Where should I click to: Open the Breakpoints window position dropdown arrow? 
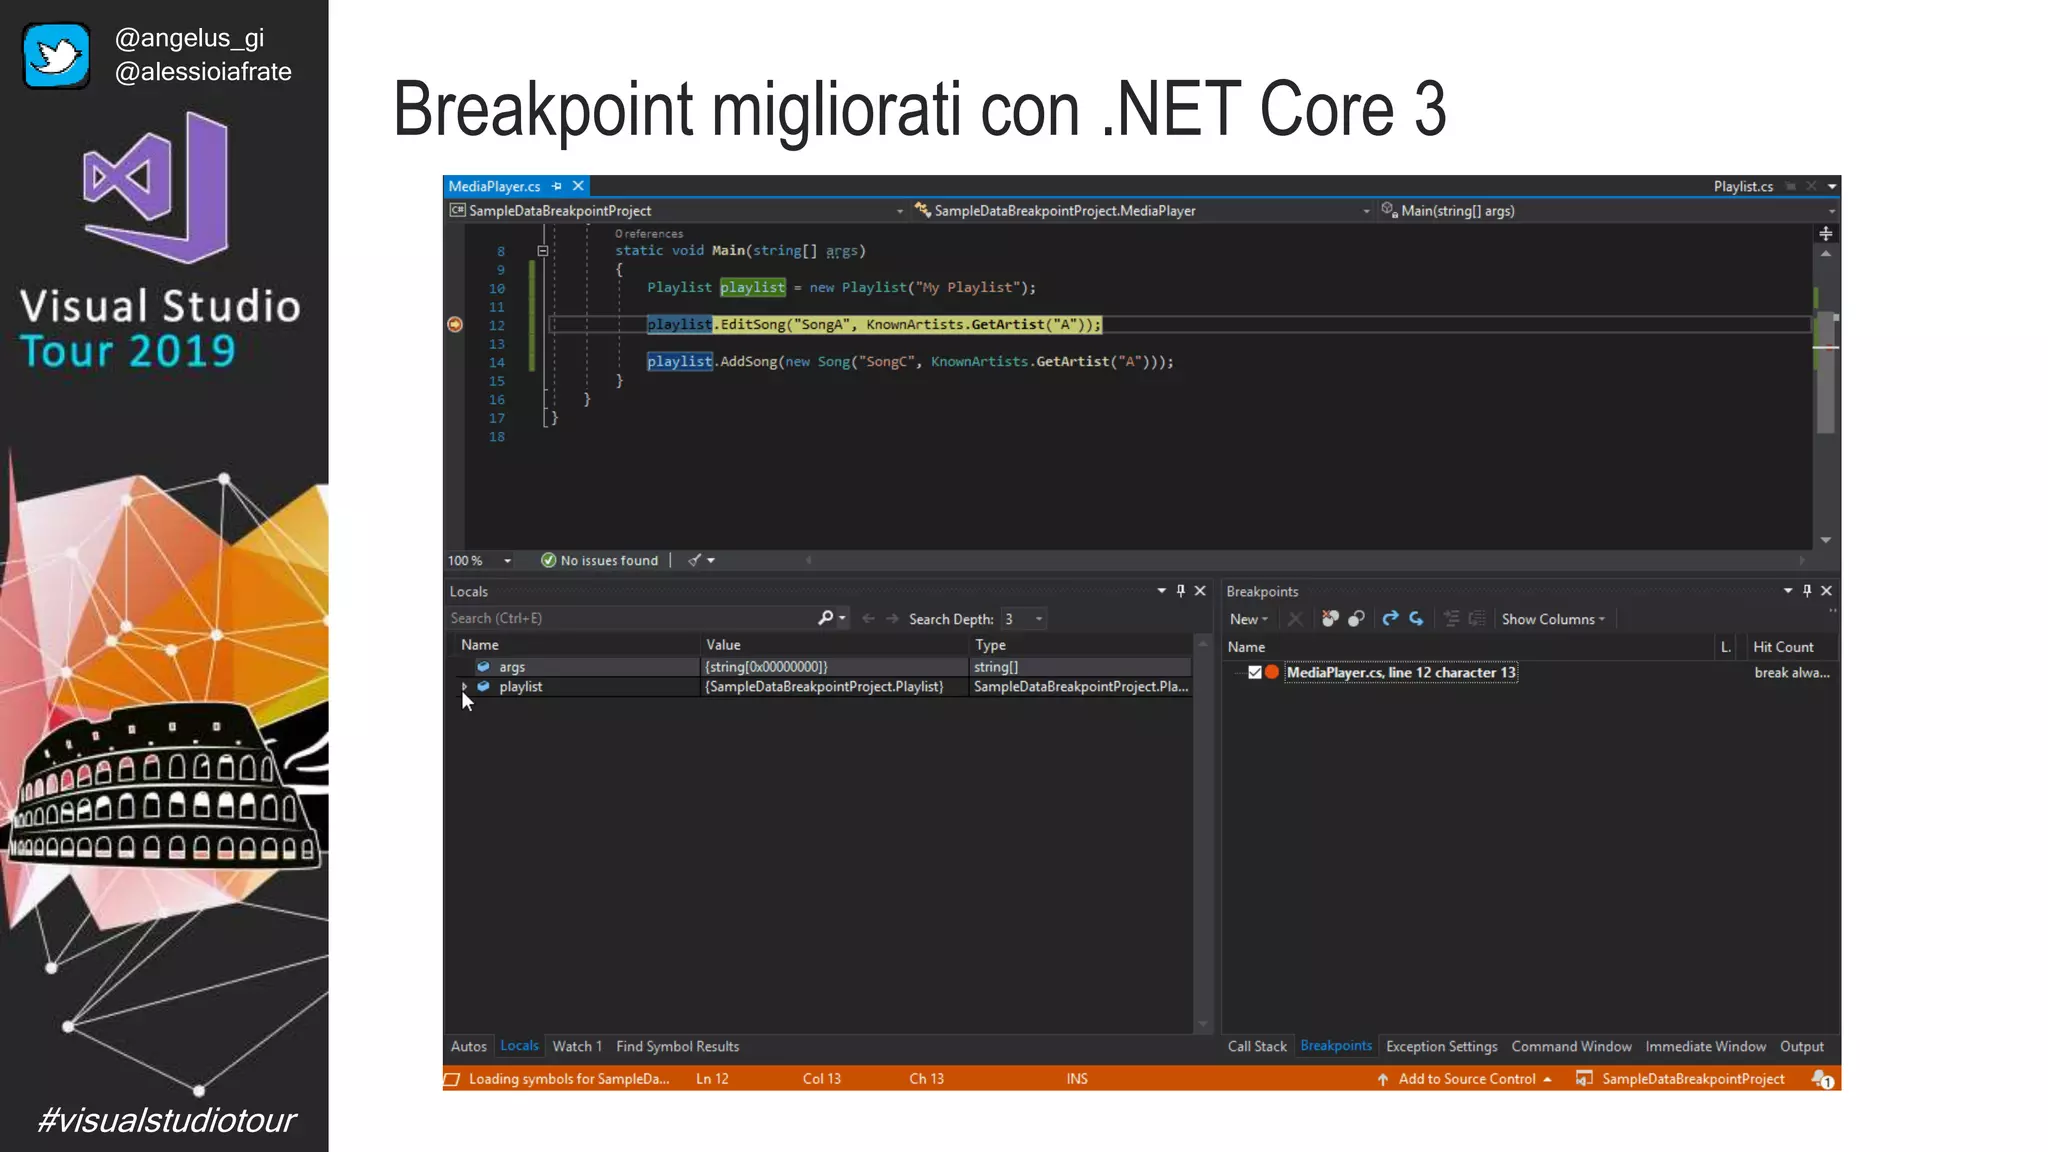pos(1788,591)
